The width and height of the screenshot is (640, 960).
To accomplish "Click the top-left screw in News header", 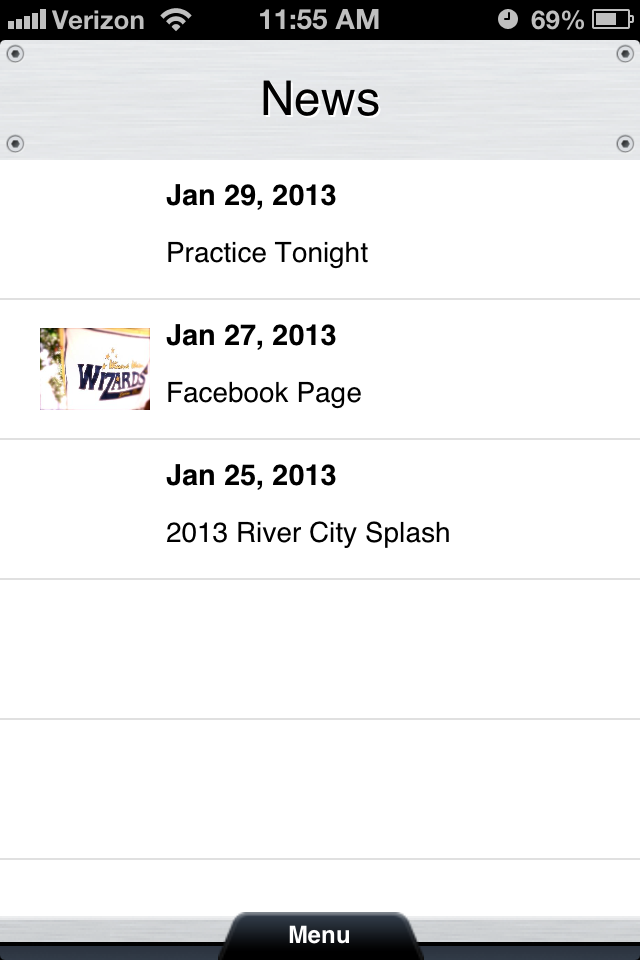I will pos(14,53).
